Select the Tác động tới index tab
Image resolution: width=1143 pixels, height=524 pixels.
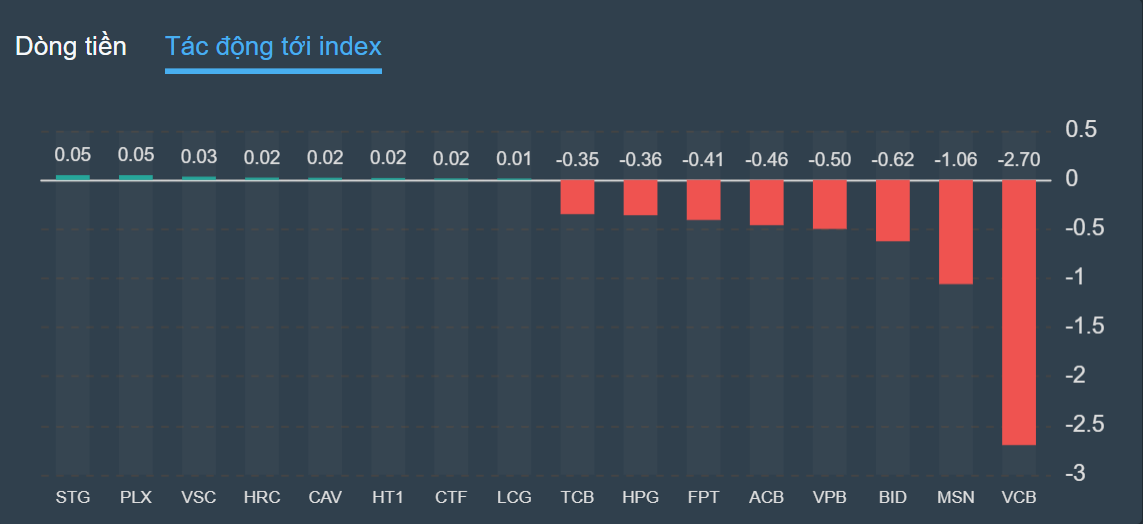pyautogui.click(x=273, y=46)
